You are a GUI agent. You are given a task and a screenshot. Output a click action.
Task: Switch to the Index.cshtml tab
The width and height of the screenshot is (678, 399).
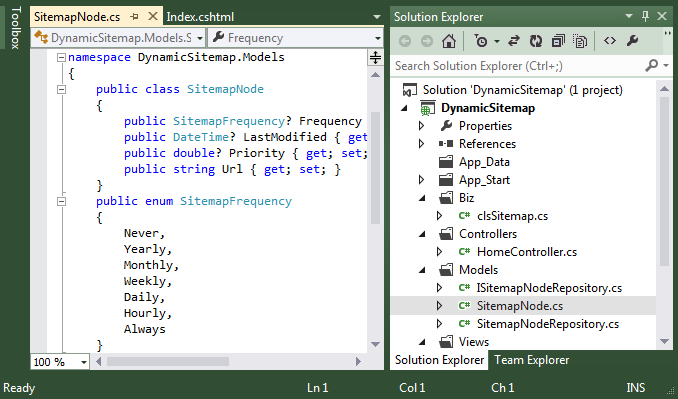pyautogui.click(x=200, y=17)
